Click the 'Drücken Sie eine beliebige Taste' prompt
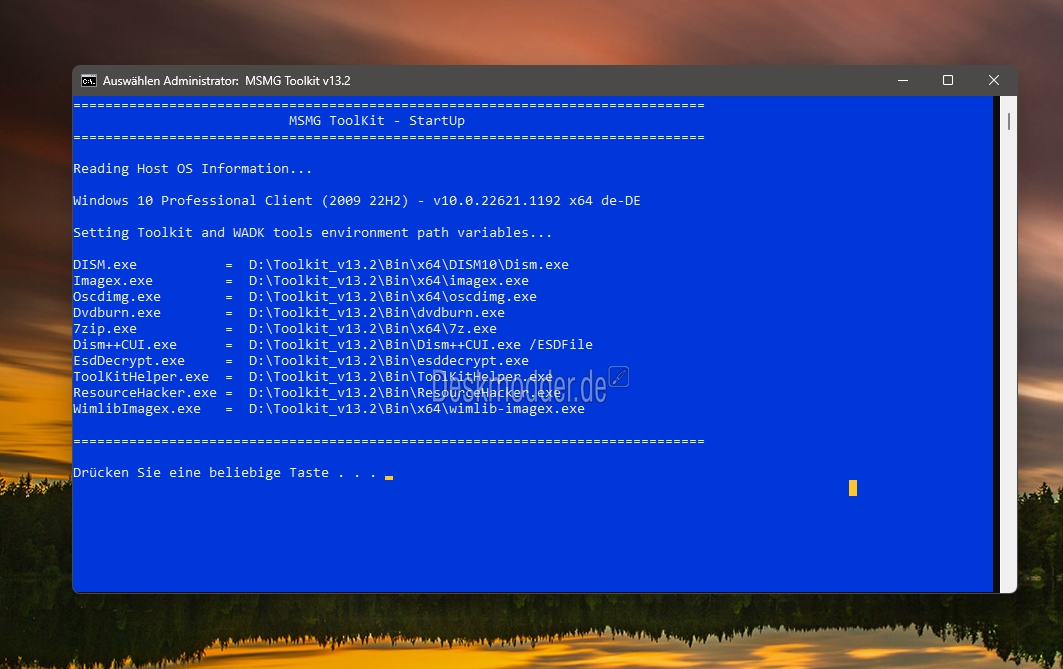 (x=224, y=472)
